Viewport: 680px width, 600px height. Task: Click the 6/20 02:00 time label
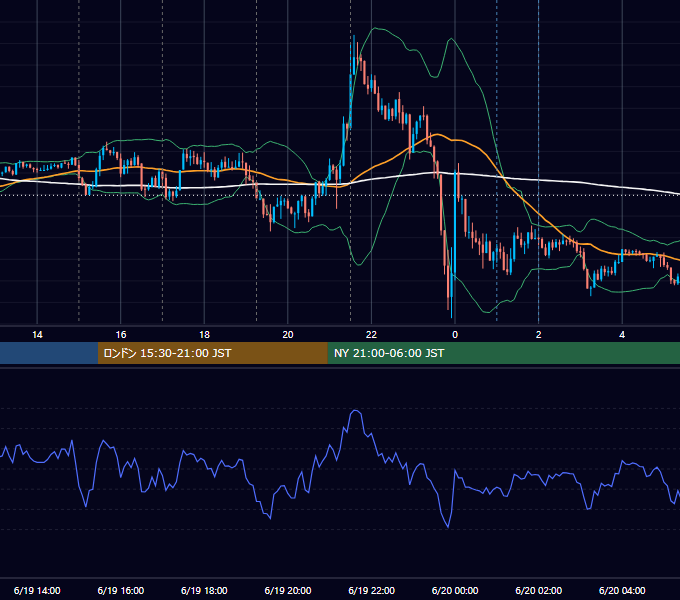(539, 590)
